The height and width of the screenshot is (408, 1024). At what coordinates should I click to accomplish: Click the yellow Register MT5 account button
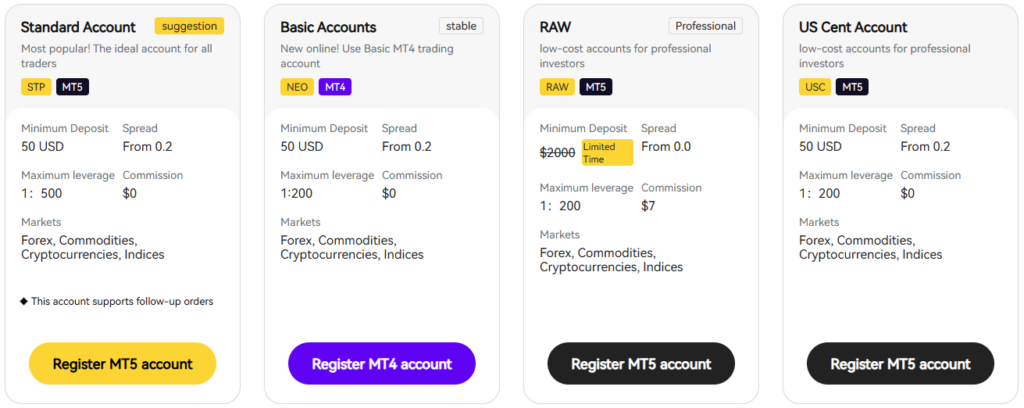click(x=122, y=364)
